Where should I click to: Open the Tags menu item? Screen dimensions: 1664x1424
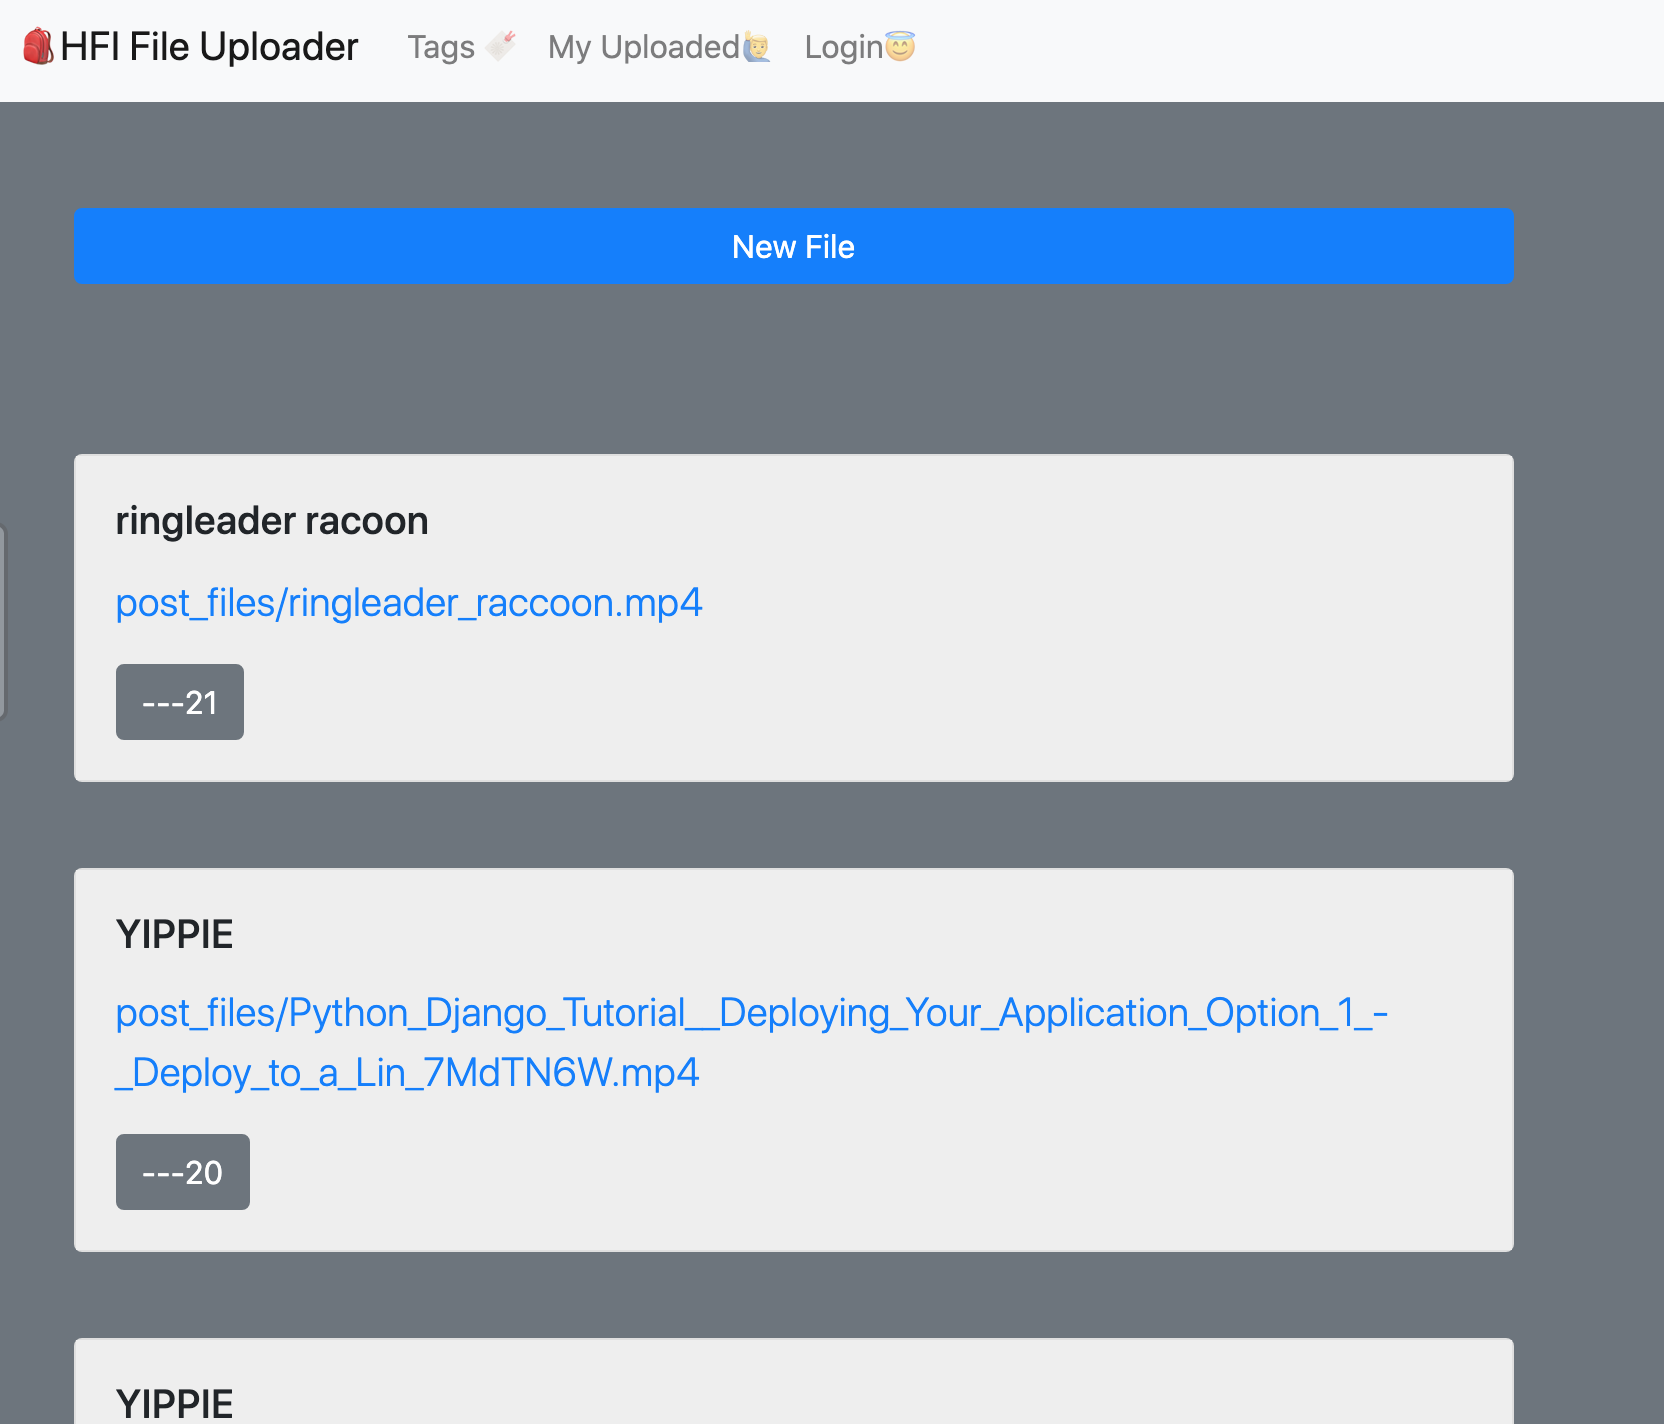(461, 47)
